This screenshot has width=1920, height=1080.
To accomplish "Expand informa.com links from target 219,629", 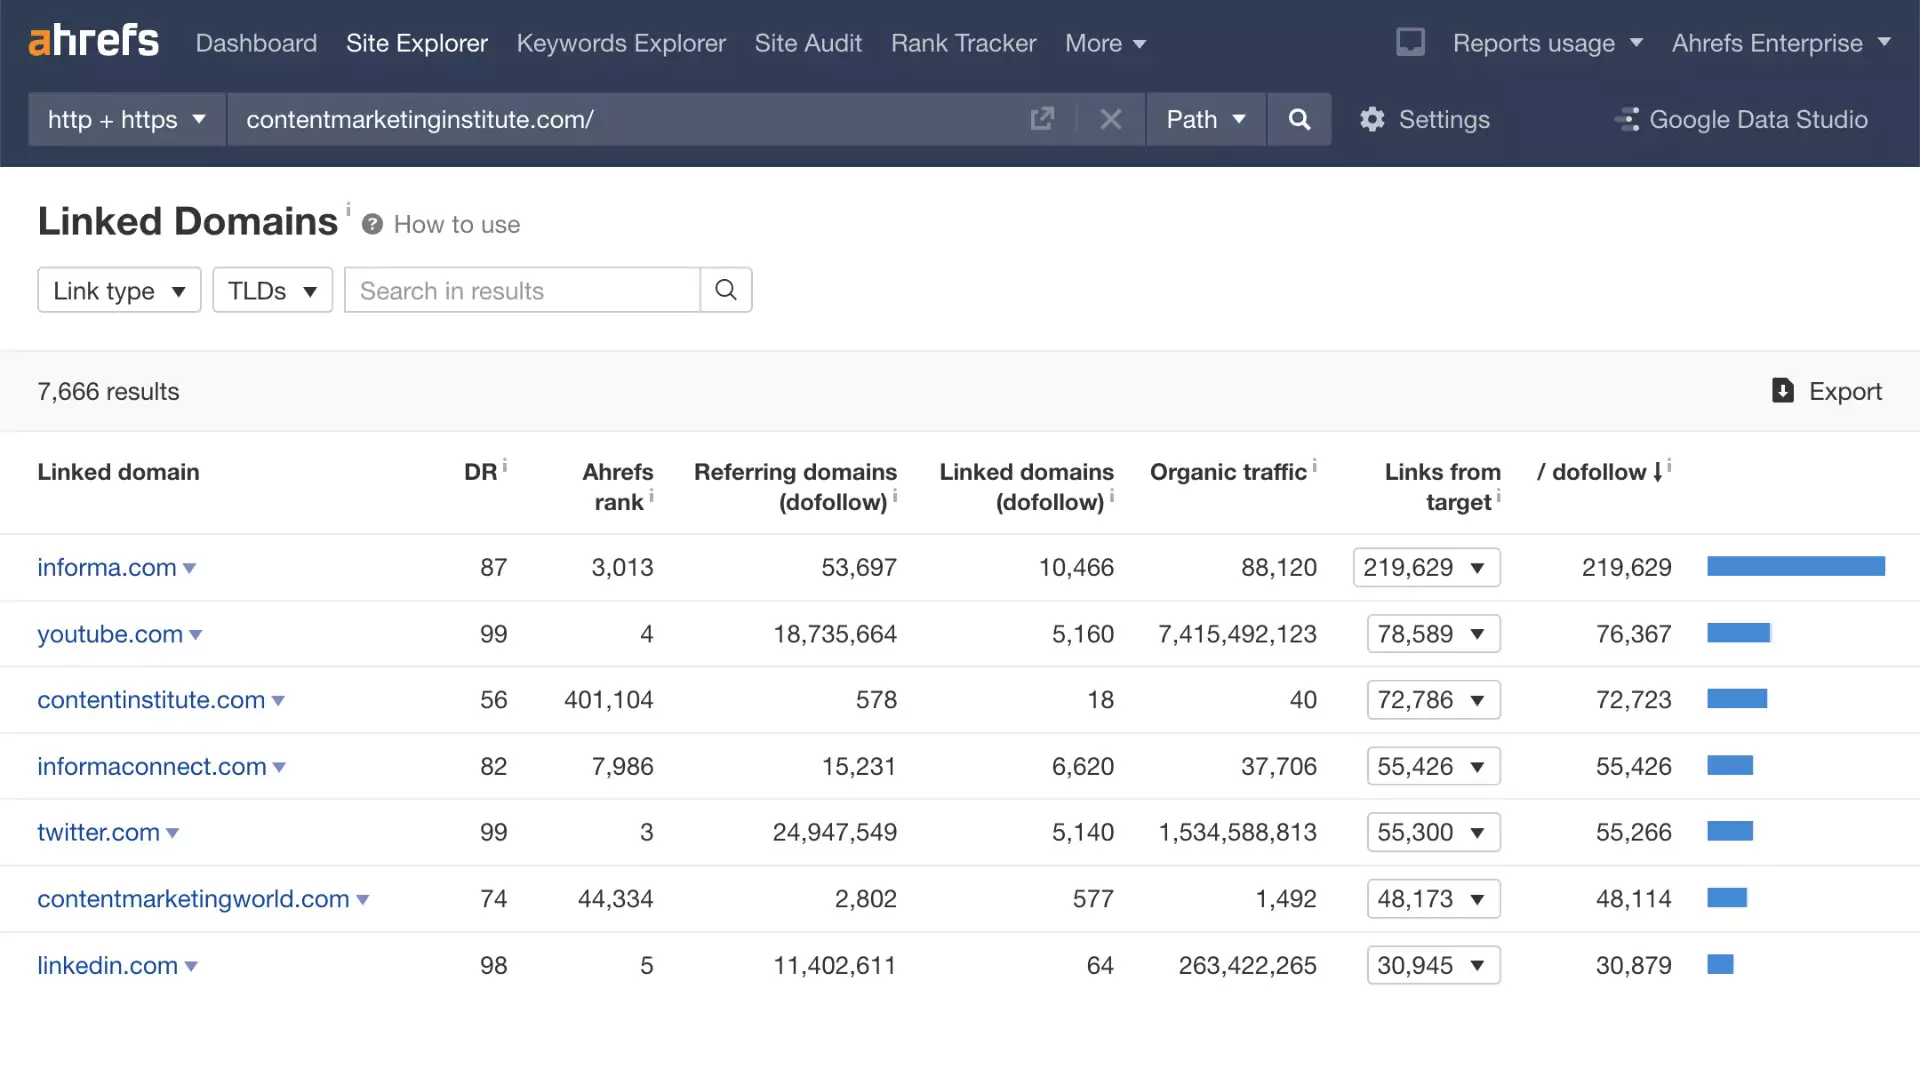I will pos(1426,567).
